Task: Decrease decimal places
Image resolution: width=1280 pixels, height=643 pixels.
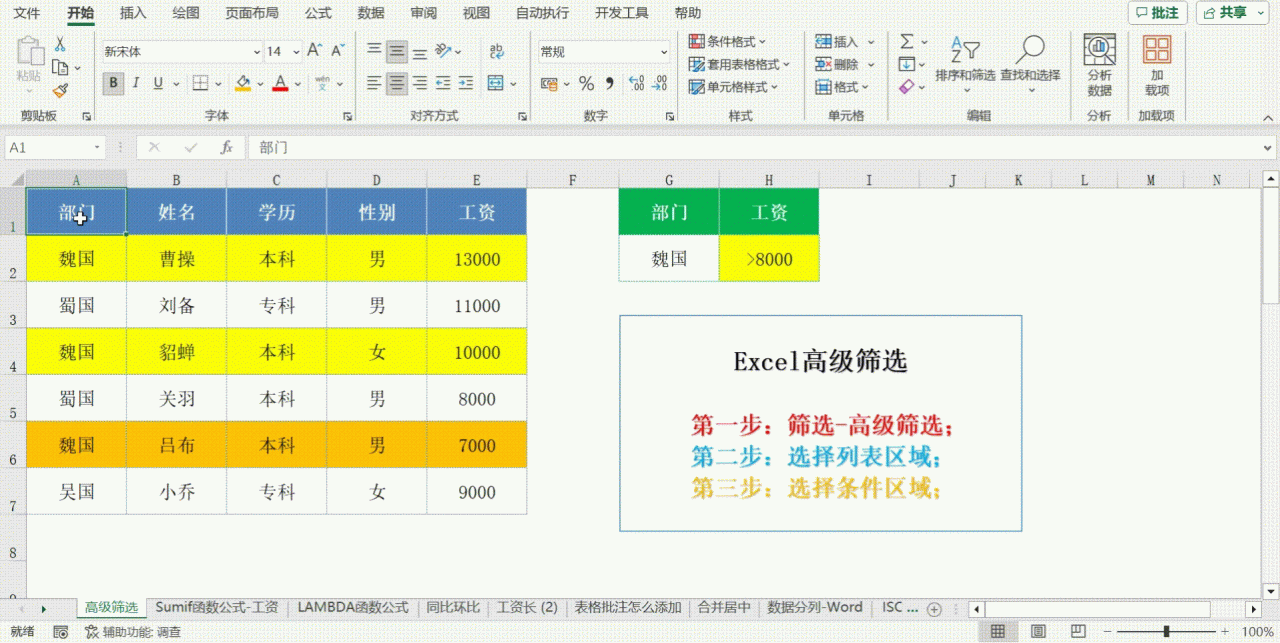Action: click(660, 83)
